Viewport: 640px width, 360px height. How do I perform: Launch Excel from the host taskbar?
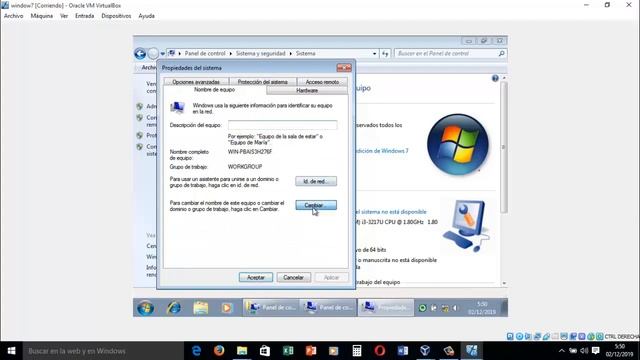tap(288, 351)
